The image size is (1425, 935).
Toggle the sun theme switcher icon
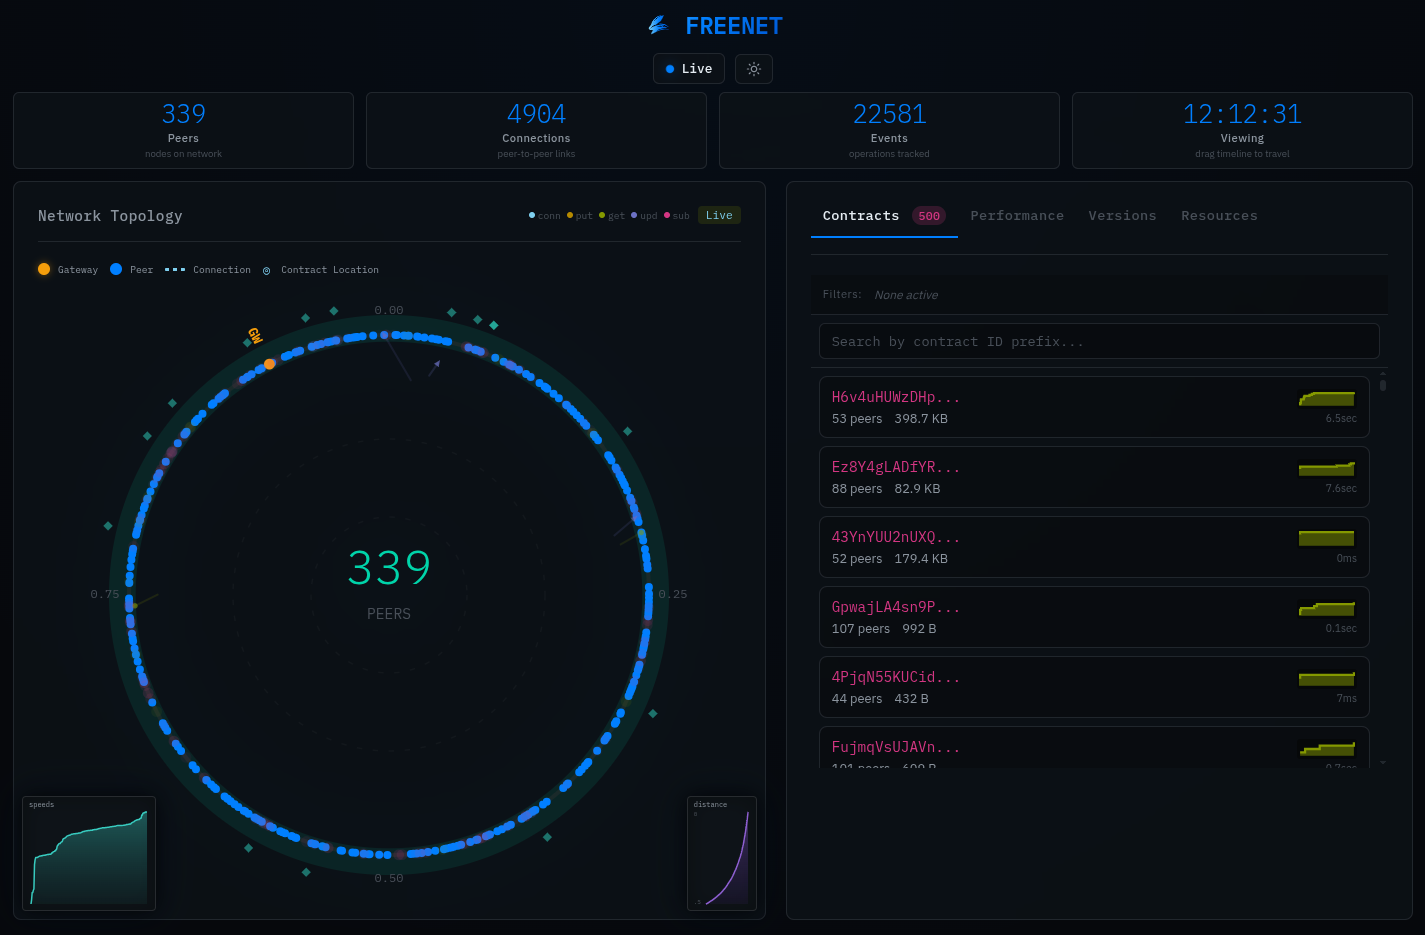tap(754, 69)
